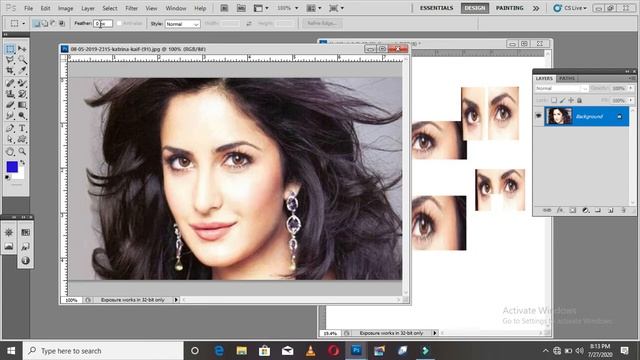
Task: Switch to the Essentials workspace
Action: coord(436,8)
